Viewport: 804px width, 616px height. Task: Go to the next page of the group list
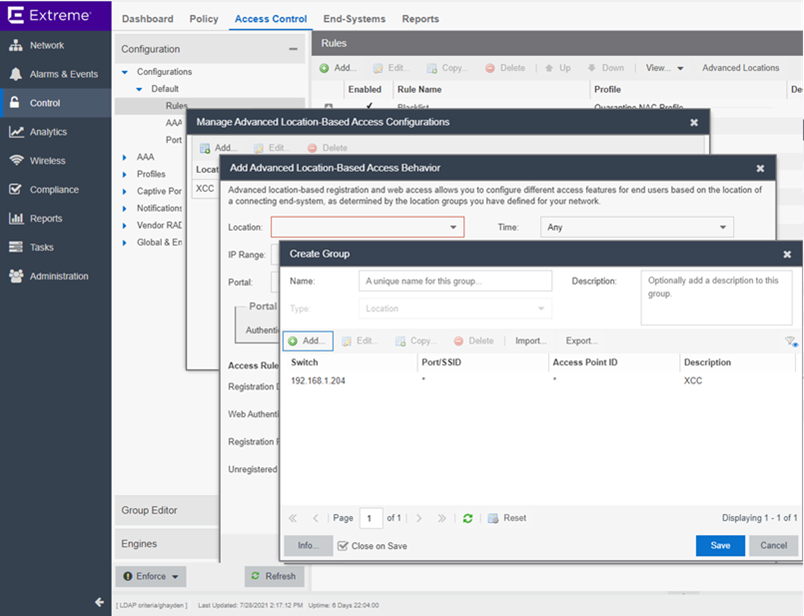pyautogui.click(x=419, y=518)
